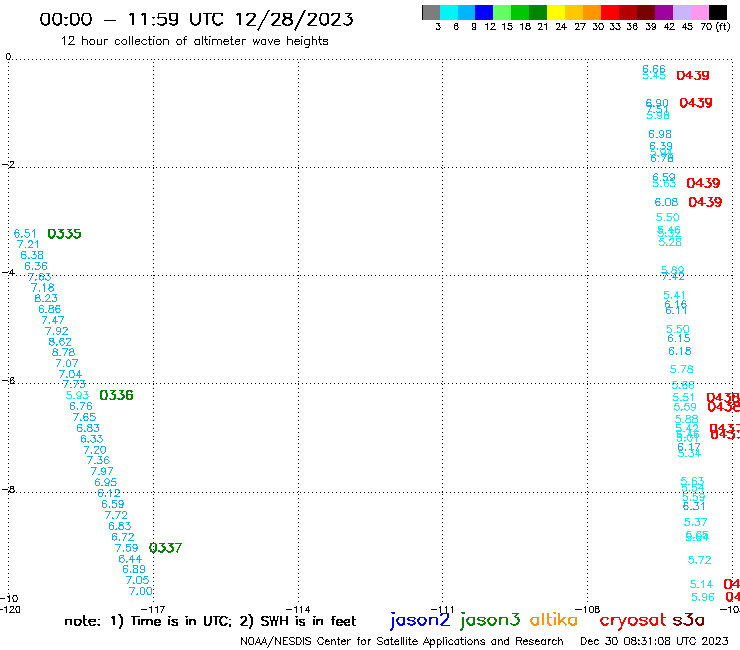740x650 pixels.
Task: Click the wave height value '7.59'
Action: pyautogui.click(x=126, y=548)
